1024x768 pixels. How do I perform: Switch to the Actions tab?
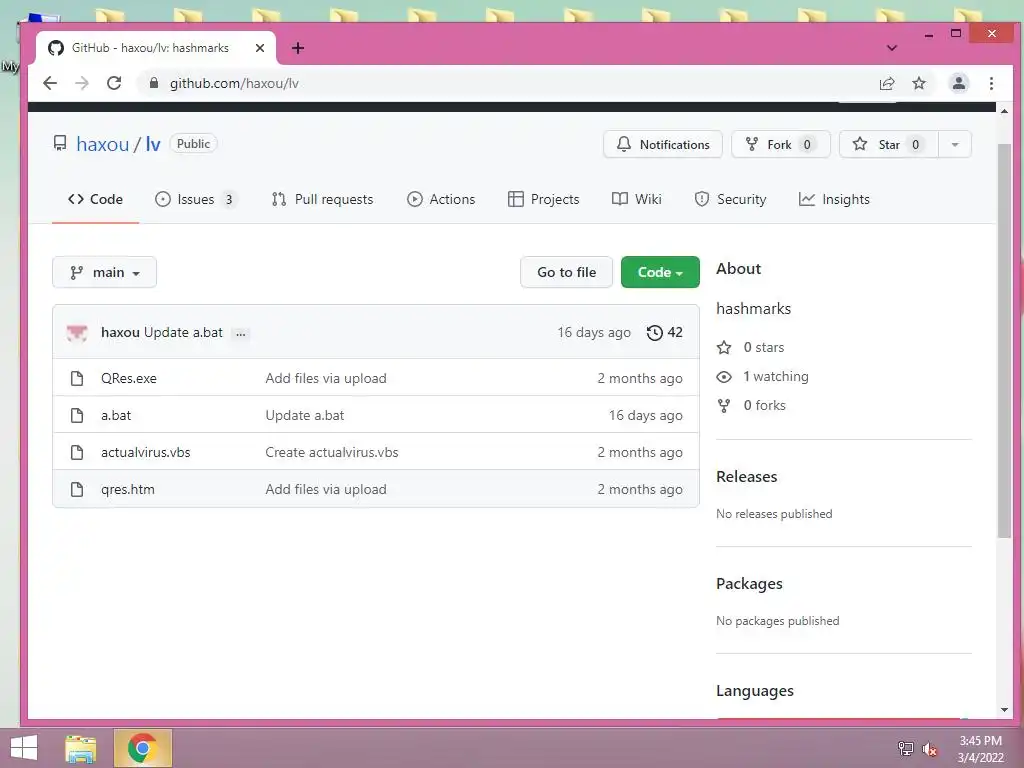point(441,199)
